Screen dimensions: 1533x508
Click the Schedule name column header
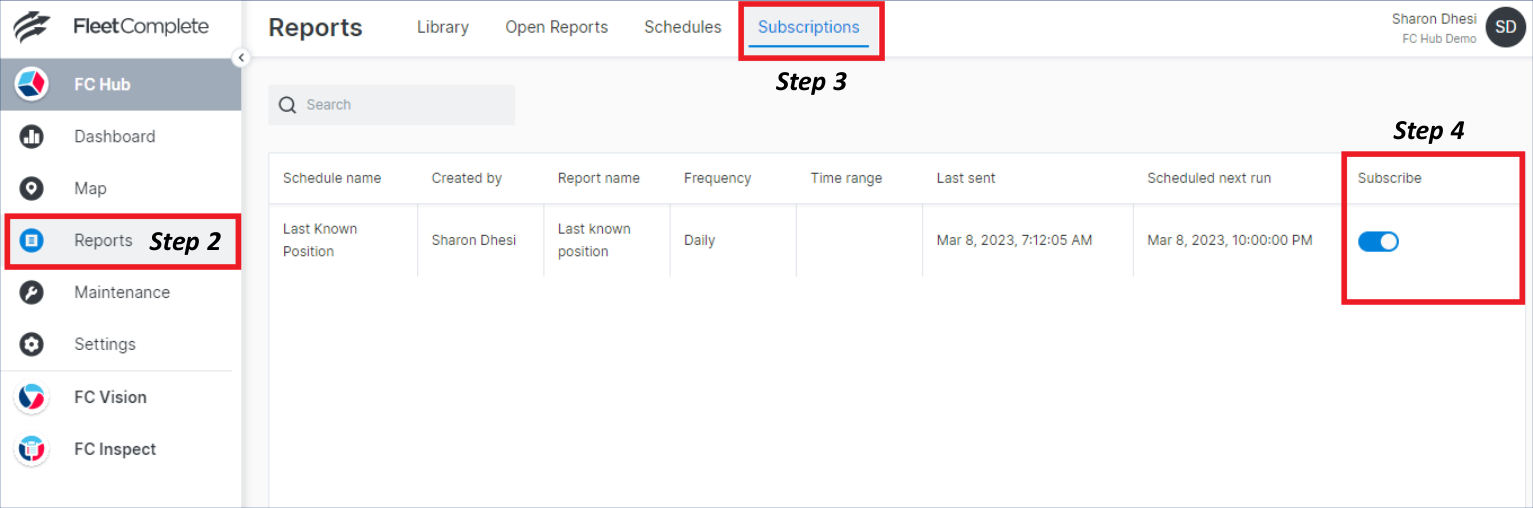pyautogui.click(x=332, y=178)
